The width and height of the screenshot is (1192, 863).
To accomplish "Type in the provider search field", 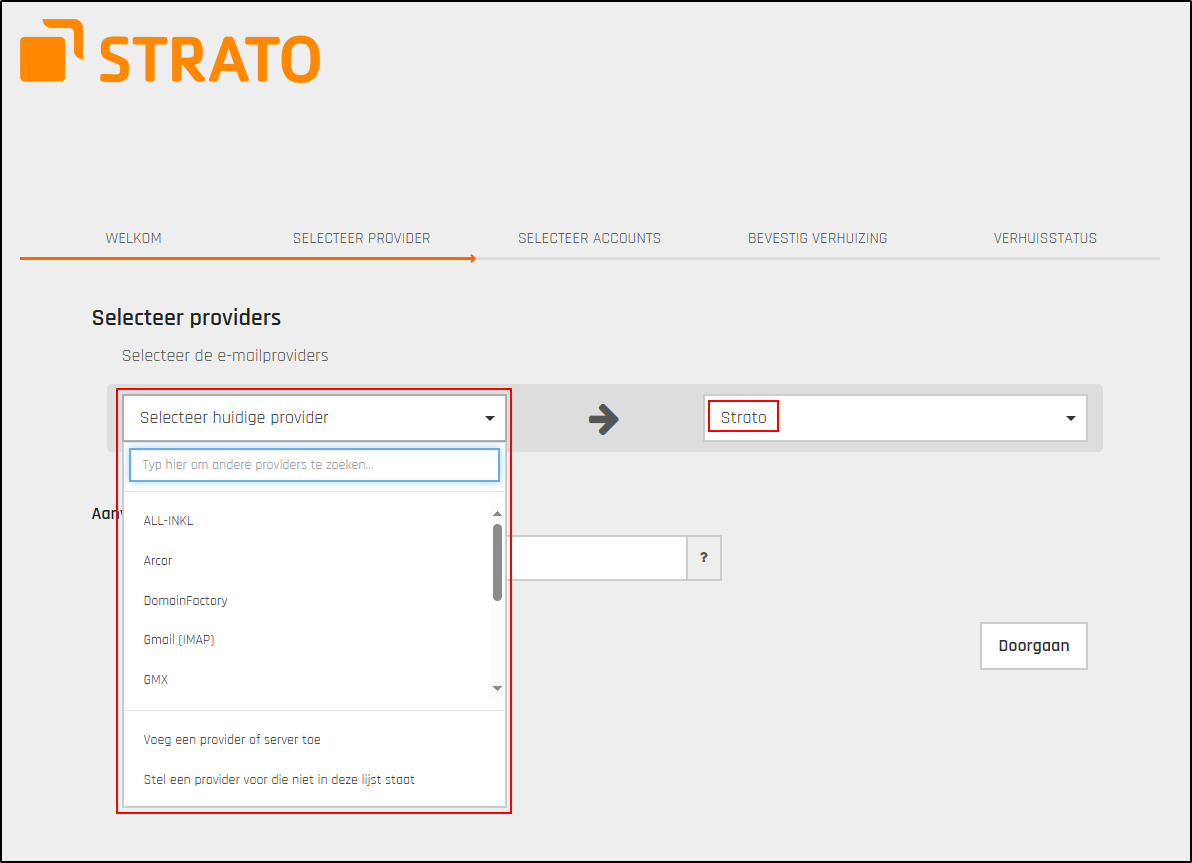I will [313, 465].
